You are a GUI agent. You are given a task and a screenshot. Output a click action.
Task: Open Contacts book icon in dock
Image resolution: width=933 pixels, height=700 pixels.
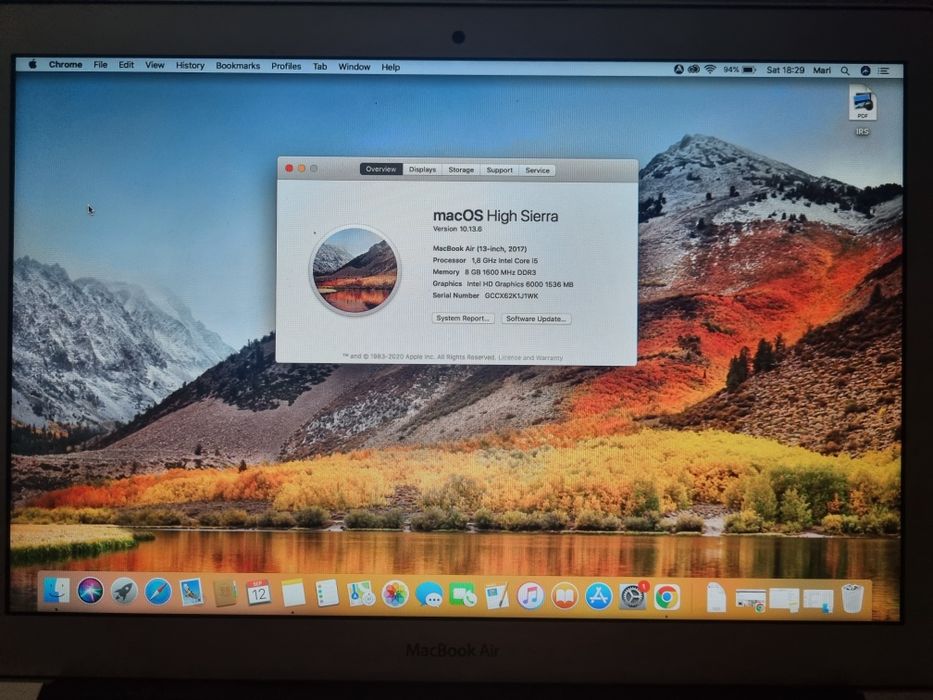[x=225, y=593]
